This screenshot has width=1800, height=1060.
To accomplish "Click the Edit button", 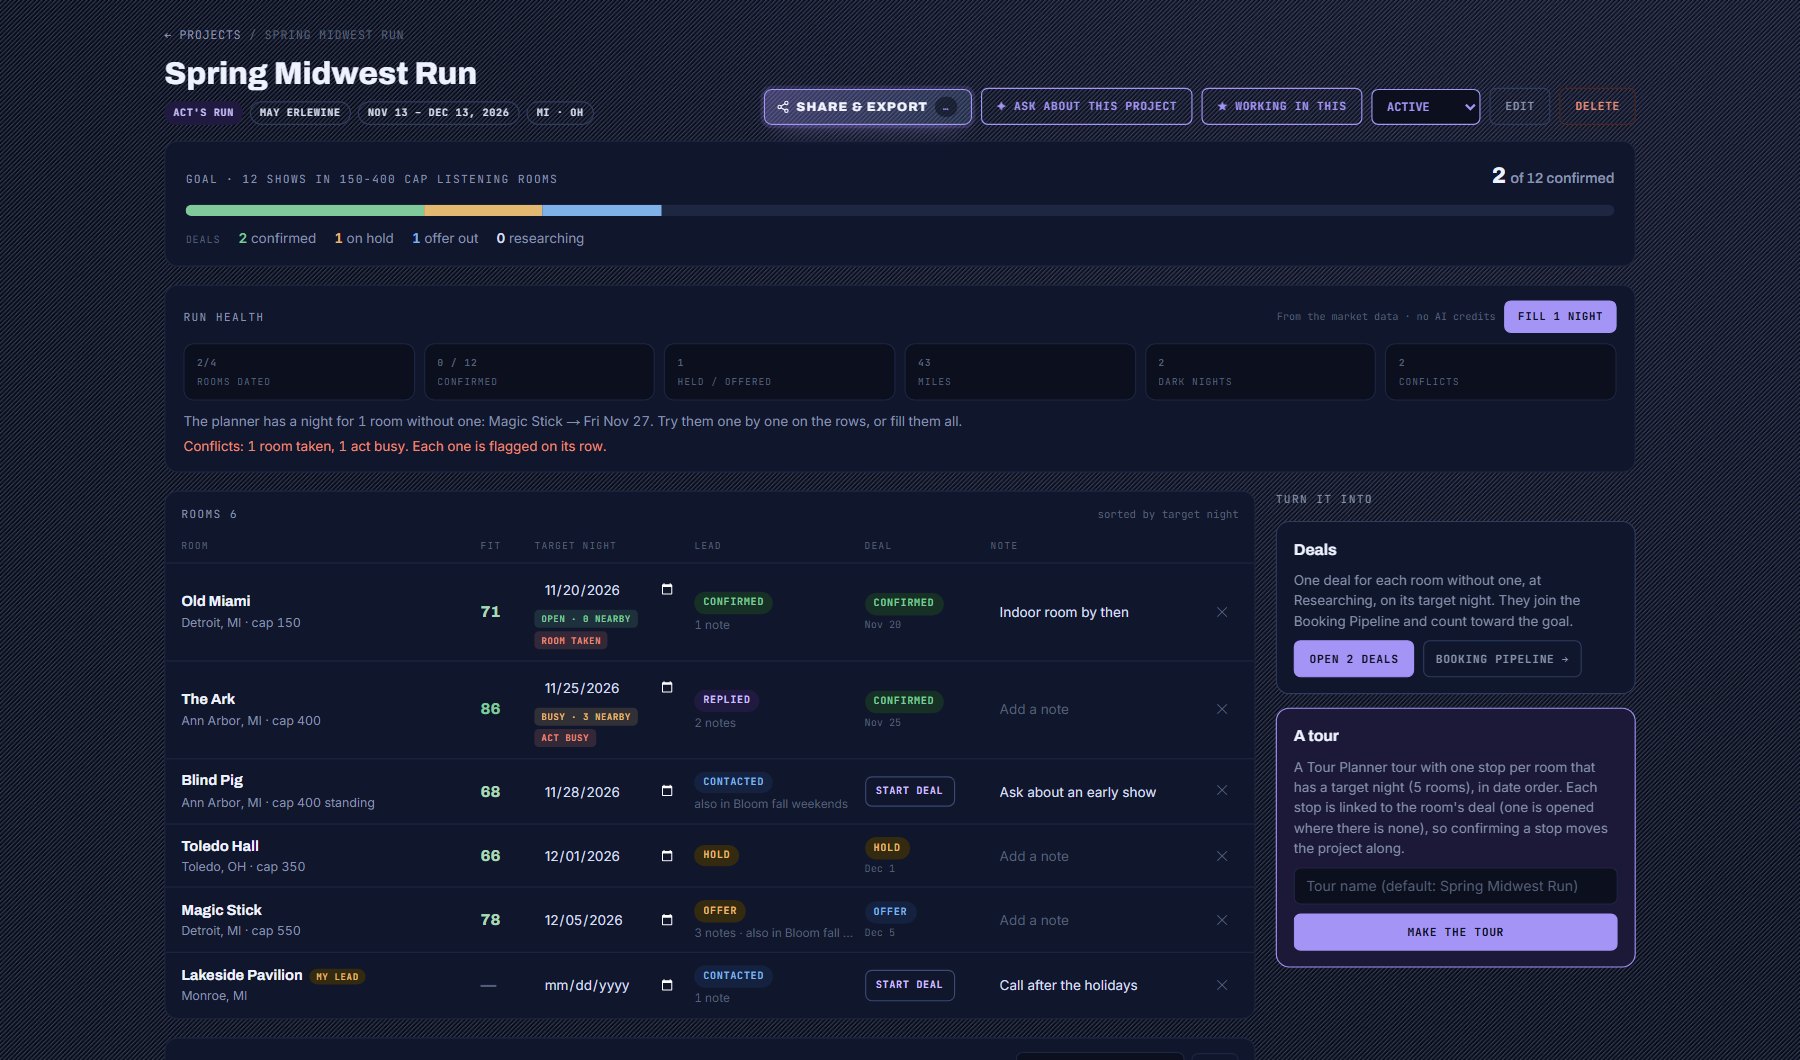I will (x=1519, y=106).
